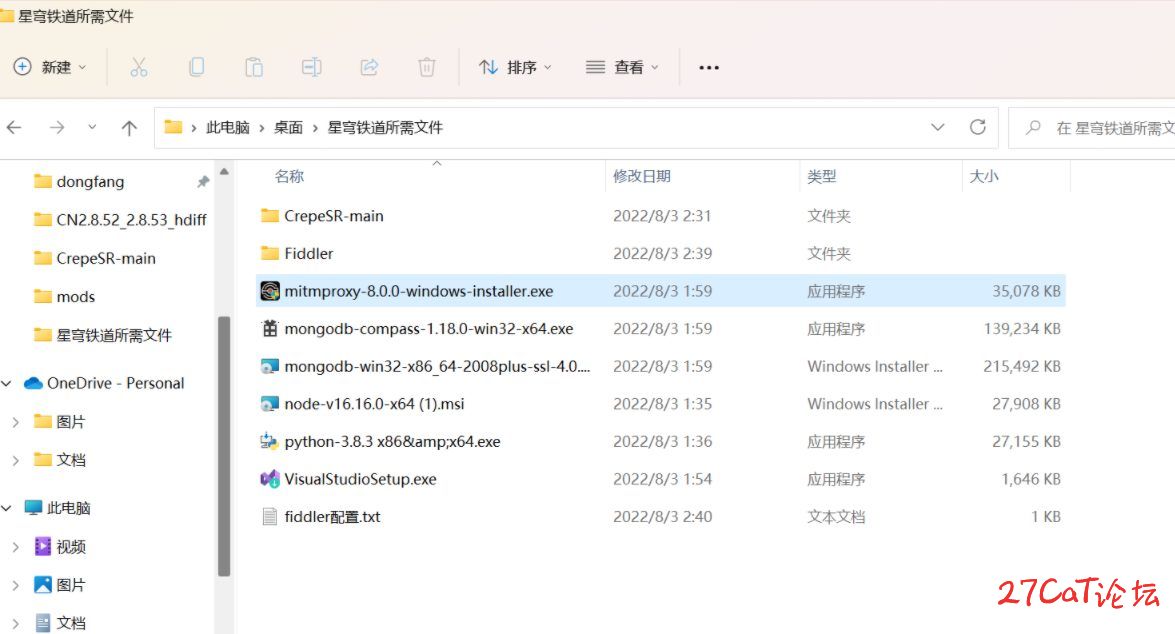
Task: Click the 35,078 KB size cell
Action: (1026, 291)
